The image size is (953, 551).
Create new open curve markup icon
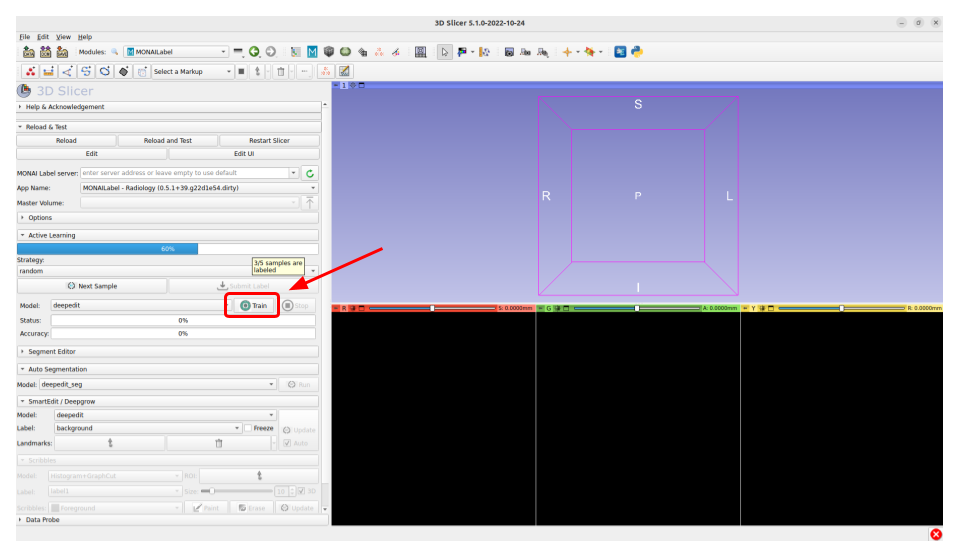86,72
